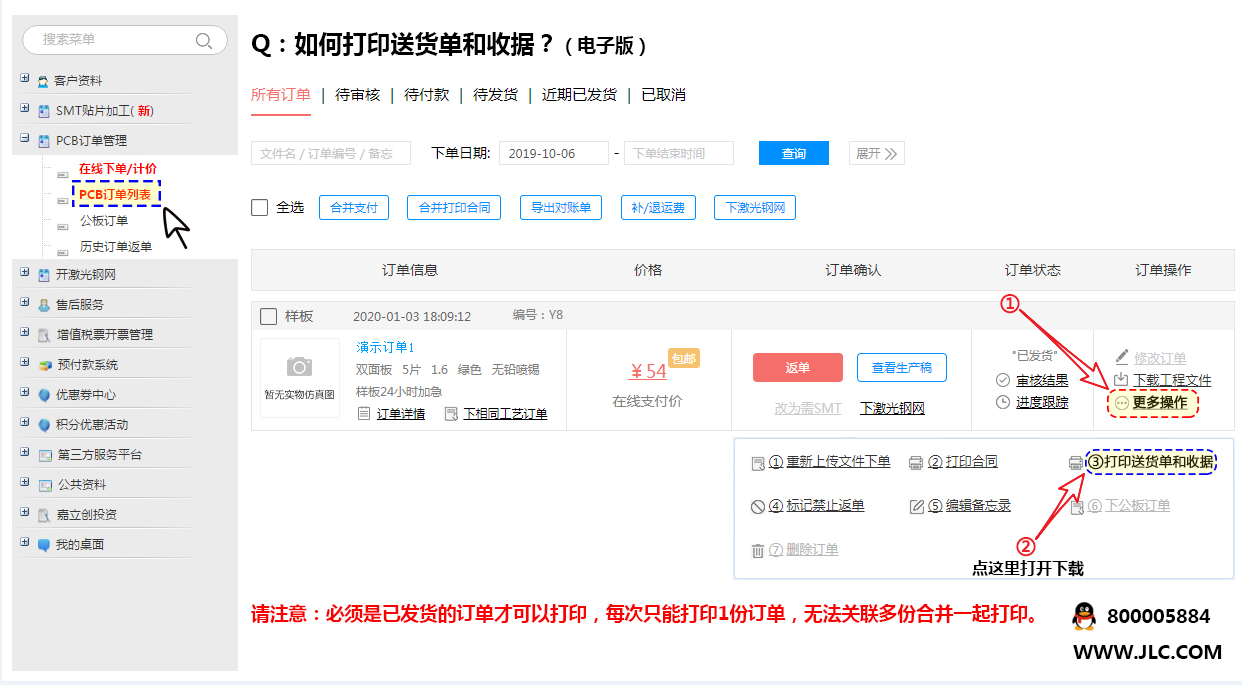Screen dimensions: 1242x685
Task: Switch to the 待付款 tab
Action: [x=426, y=95]
